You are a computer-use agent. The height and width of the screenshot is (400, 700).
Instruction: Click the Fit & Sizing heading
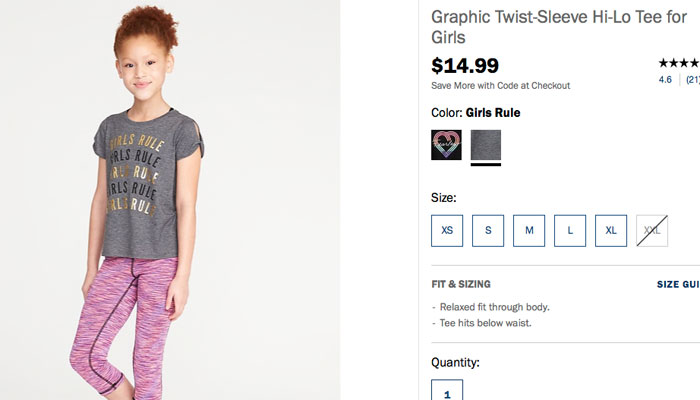coord(461,285)
